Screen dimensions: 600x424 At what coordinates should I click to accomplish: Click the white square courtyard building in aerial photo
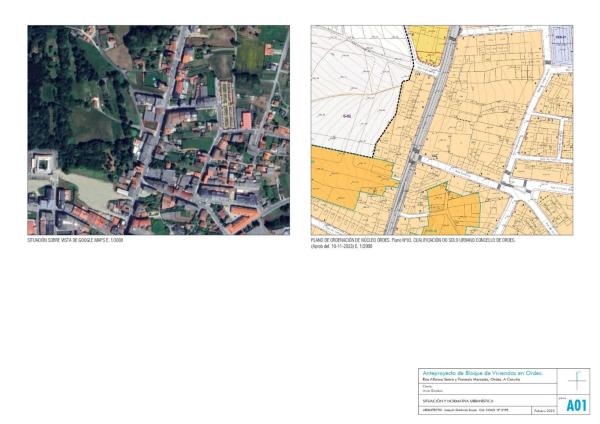(43, 162)
